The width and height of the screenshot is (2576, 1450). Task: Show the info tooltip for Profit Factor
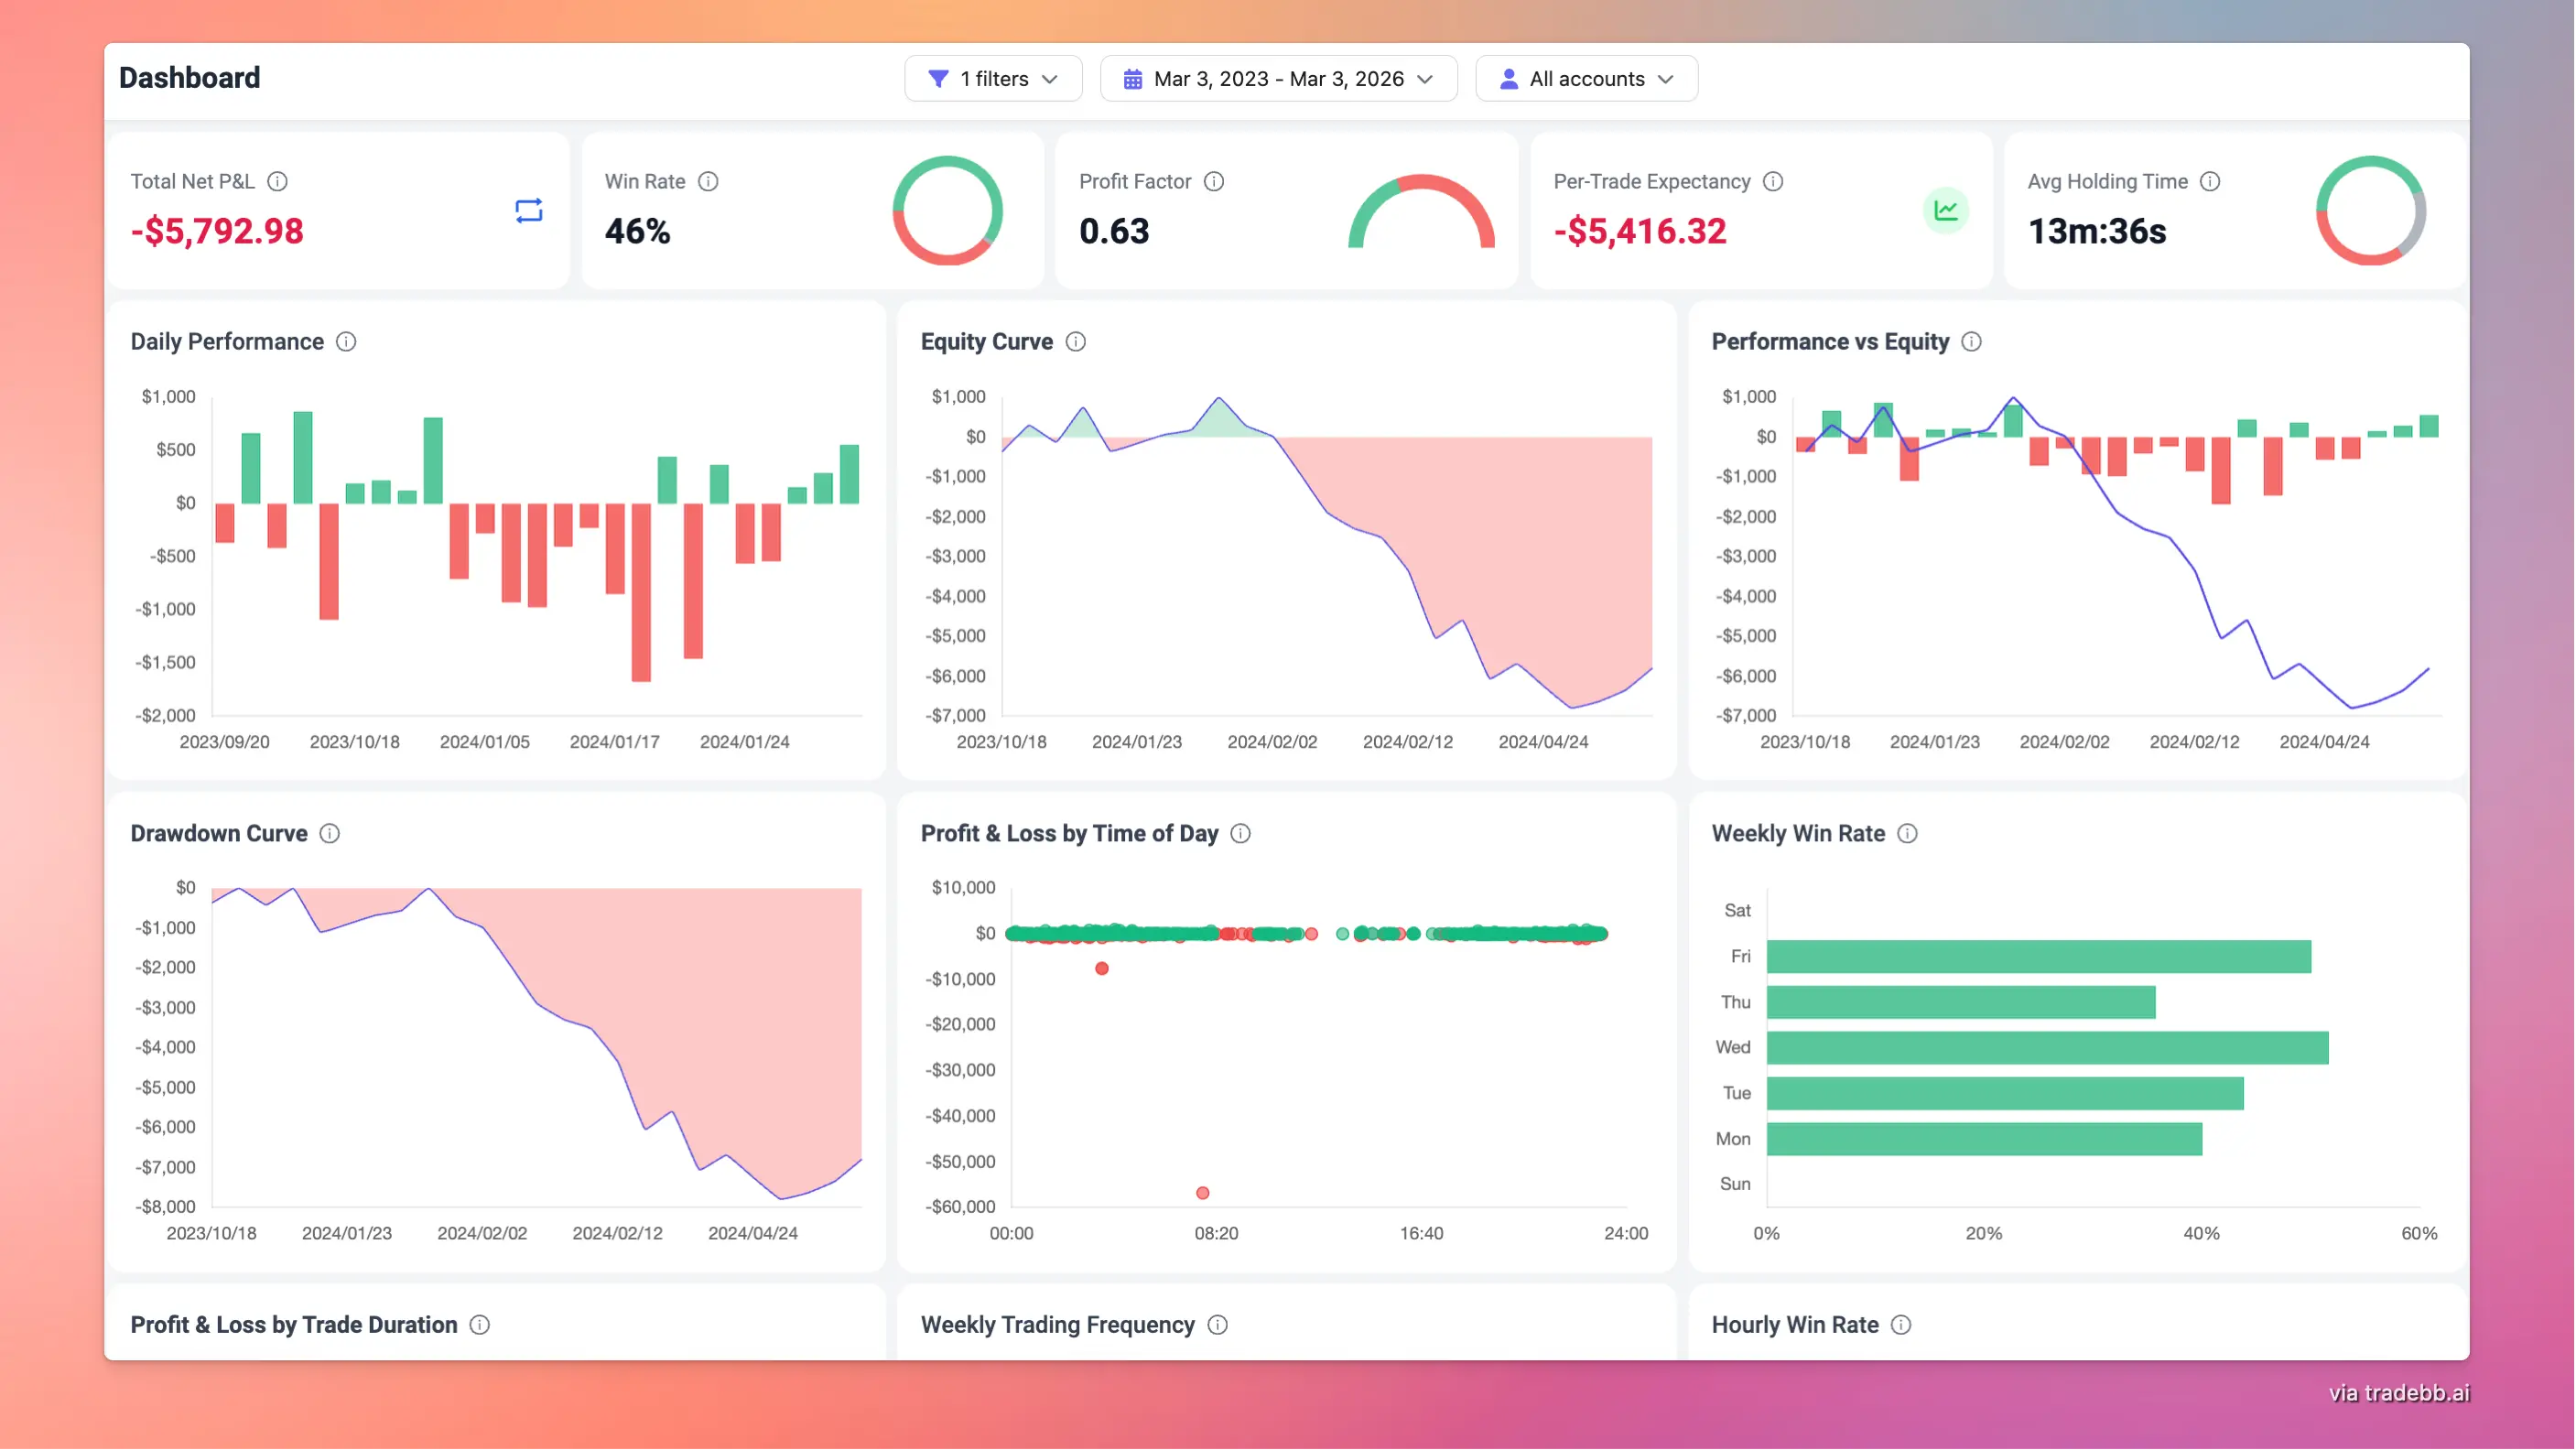tap(1215, 182)
